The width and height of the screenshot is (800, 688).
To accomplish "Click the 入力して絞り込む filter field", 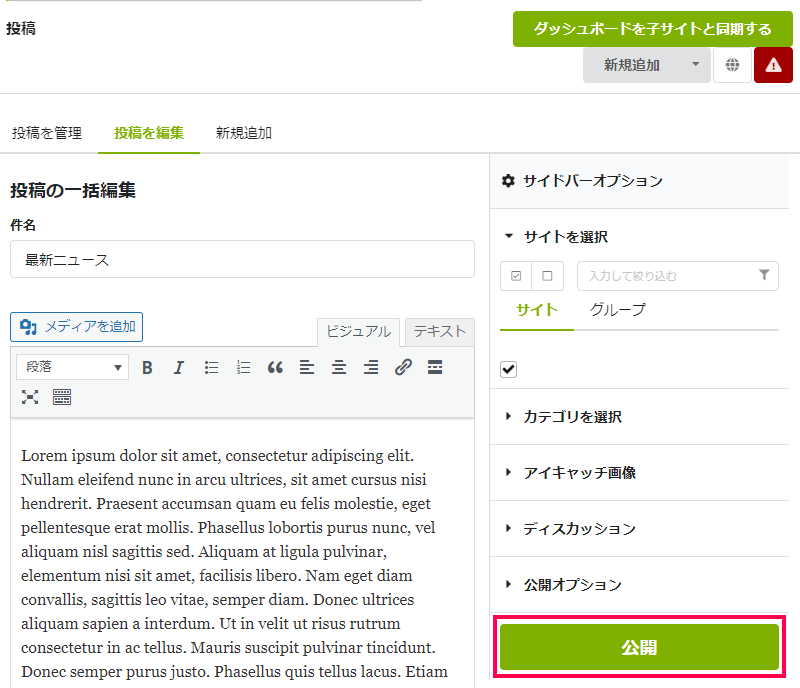I will (x=678, y=276).
